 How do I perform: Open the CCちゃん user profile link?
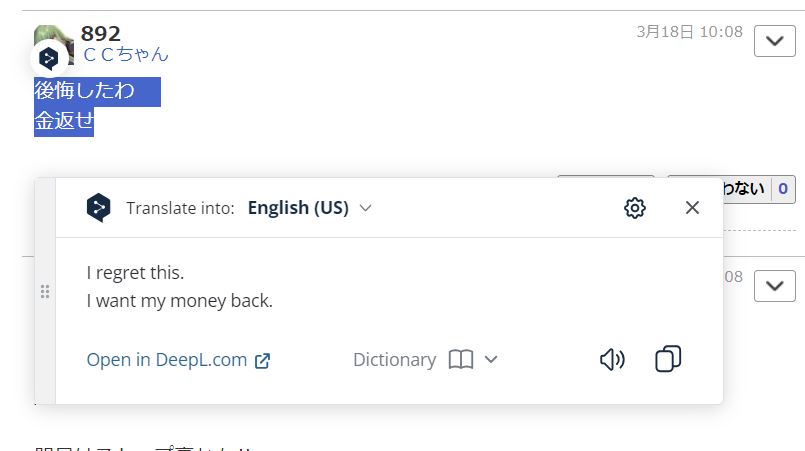126,54
